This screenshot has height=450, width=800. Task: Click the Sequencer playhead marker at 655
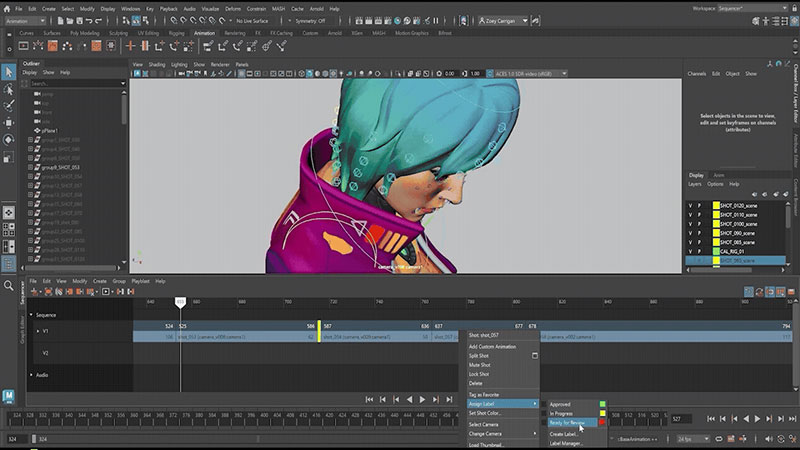pos(180,302)
